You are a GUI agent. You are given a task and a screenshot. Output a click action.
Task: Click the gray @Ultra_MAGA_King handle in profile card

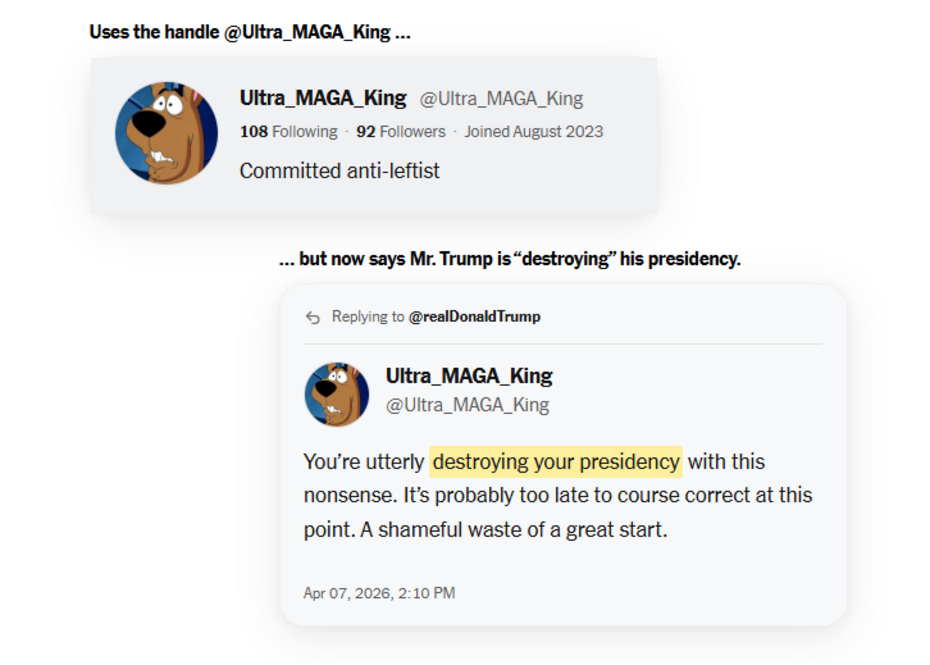click(501, 99)
